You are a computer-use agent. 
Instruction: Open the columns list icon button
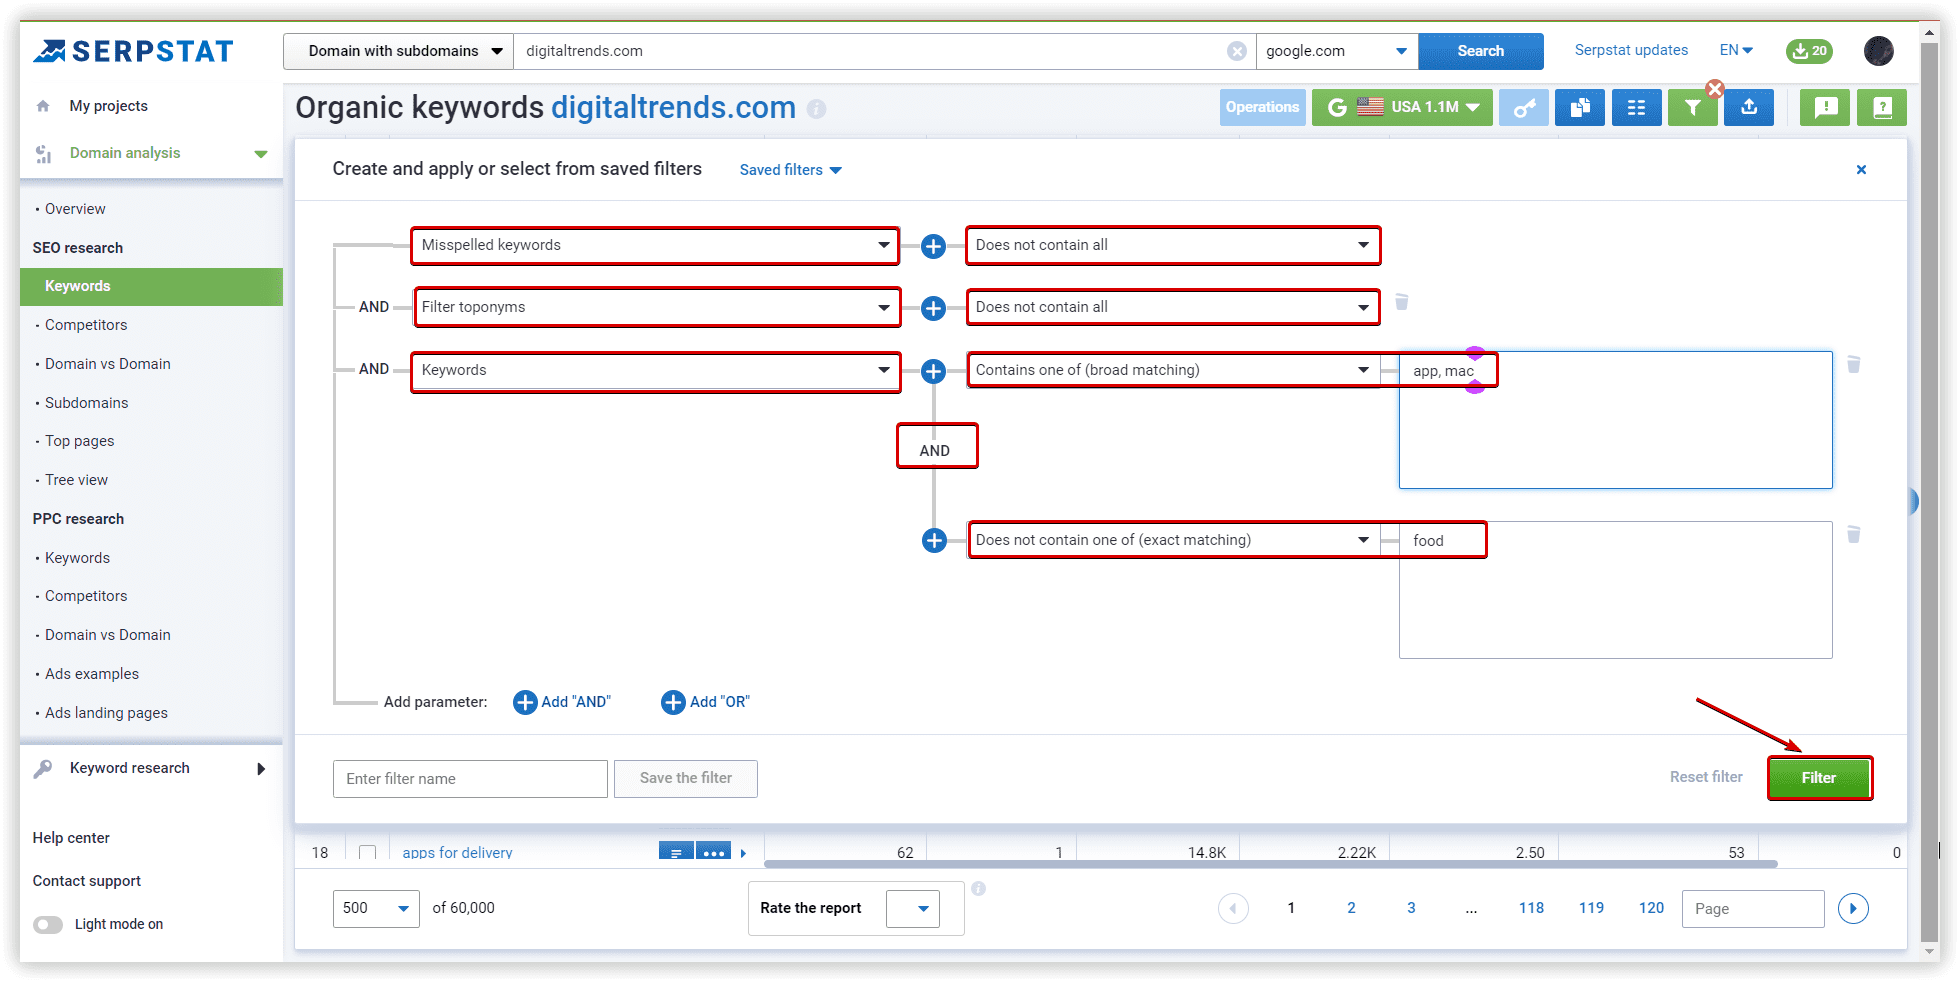click(x=1637, y=107)
